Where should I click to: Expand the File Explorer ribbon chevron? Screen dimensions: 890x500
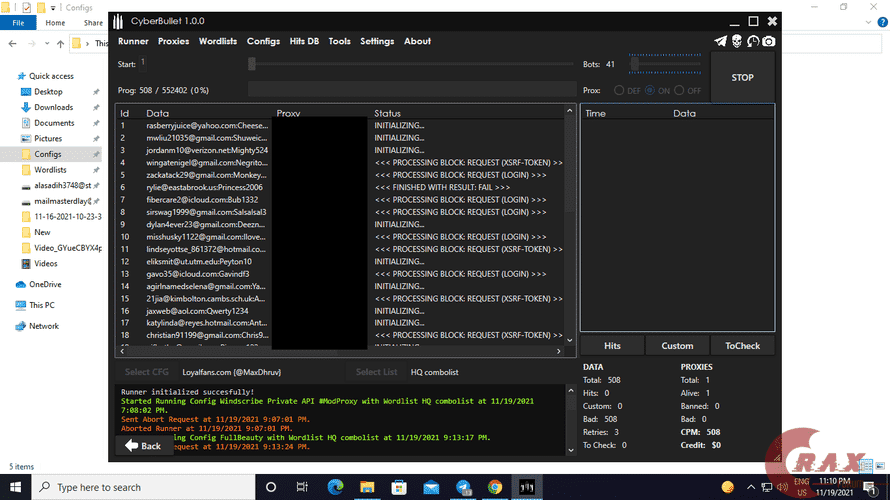coord(867,23)
